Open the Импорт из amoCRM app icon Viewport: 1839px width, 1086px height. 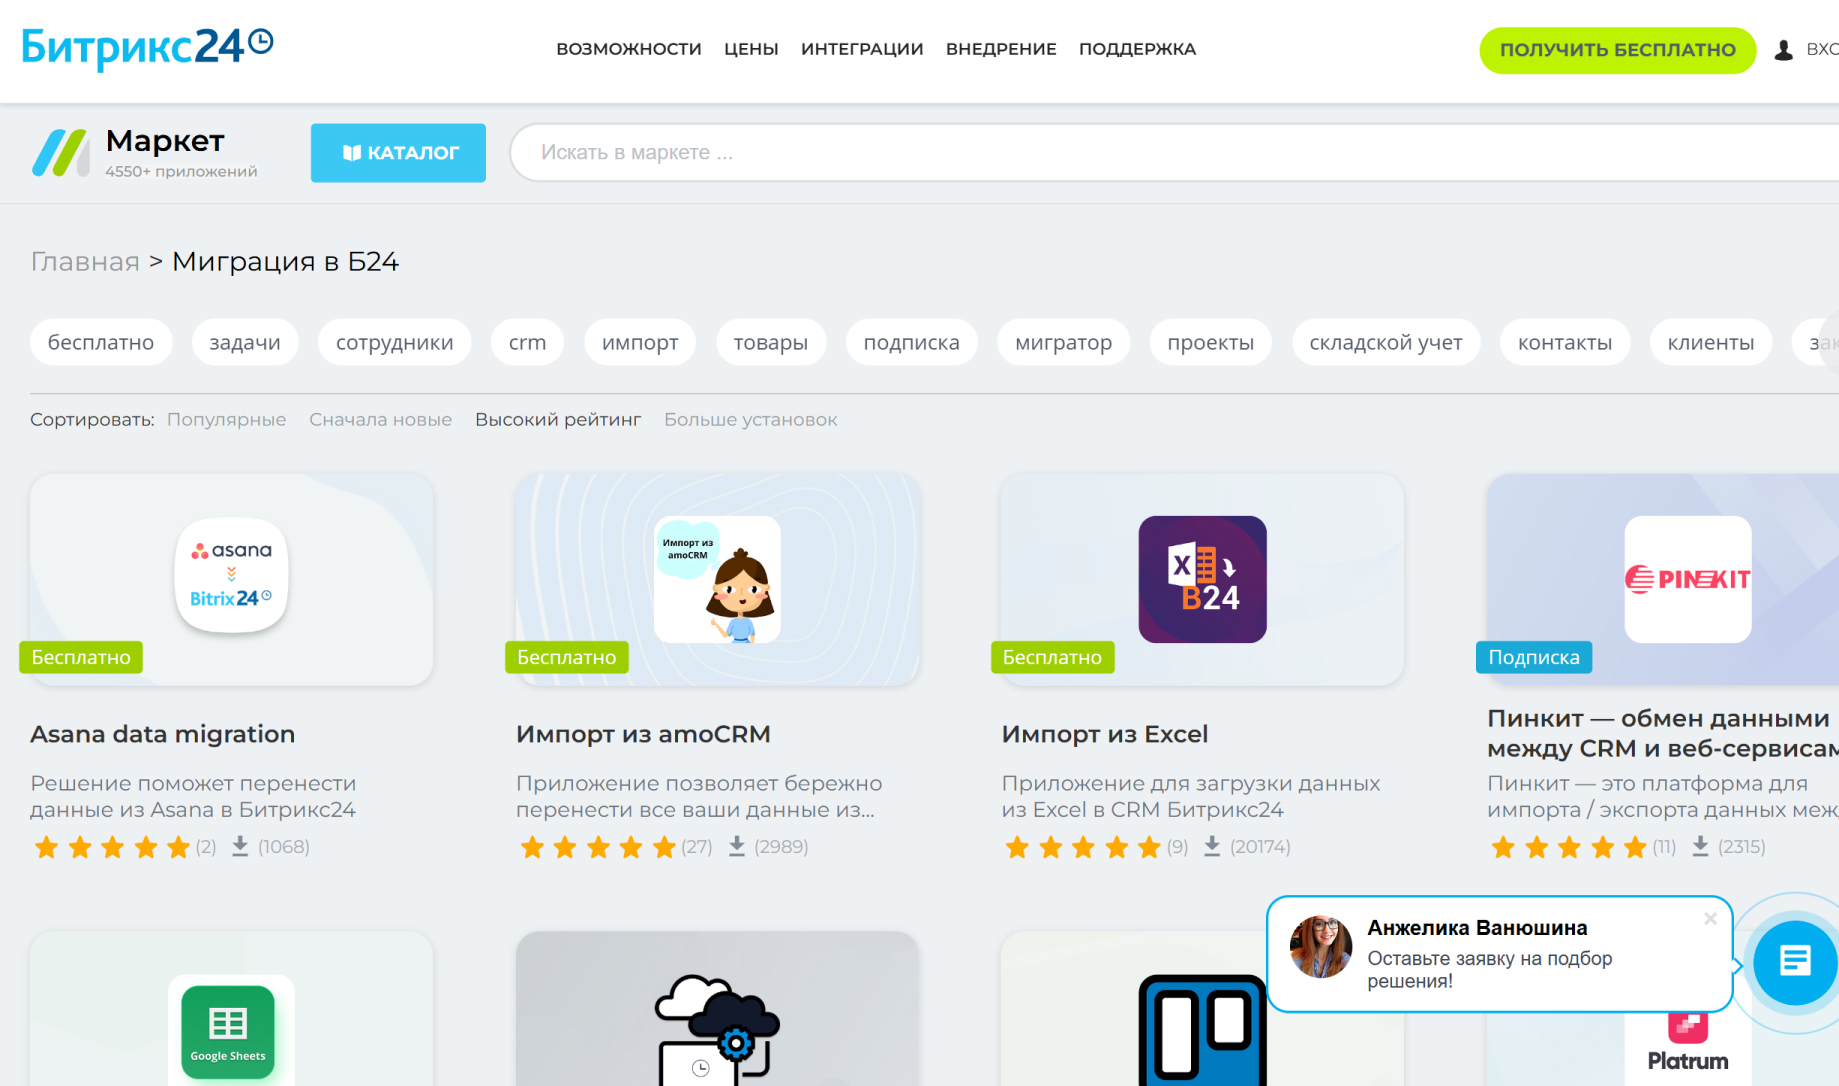coord(717,579)
